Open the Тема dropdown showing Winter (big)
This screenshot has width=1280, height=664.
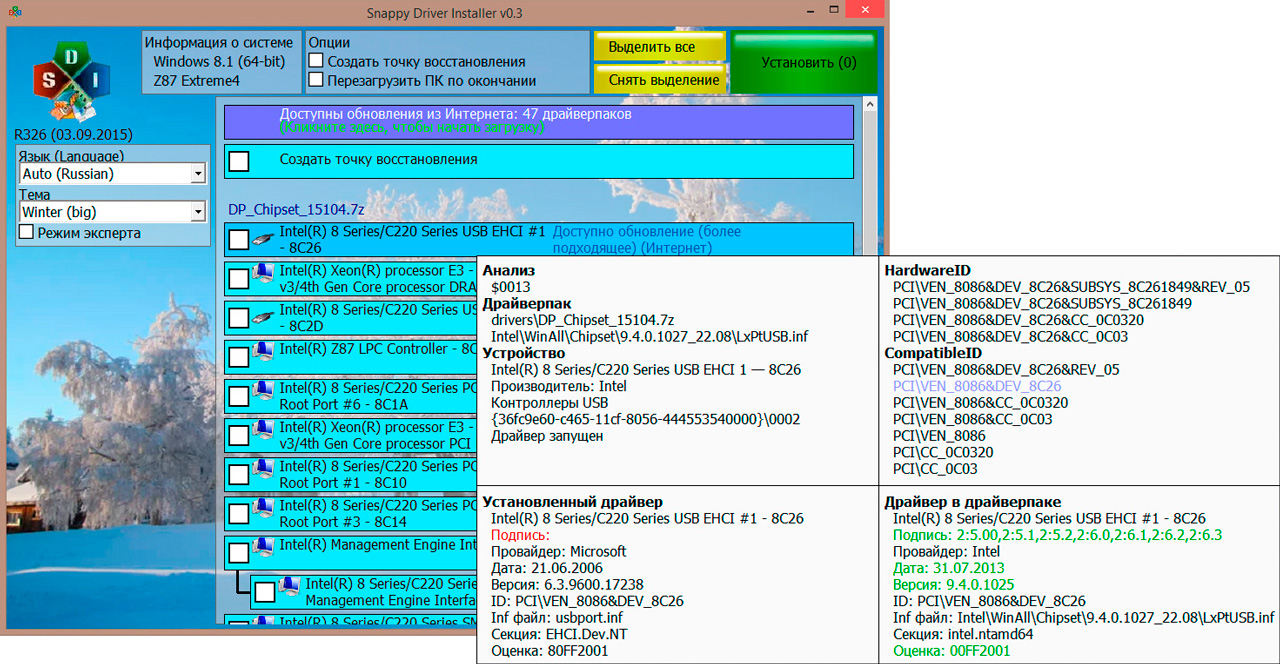point(197,212)
